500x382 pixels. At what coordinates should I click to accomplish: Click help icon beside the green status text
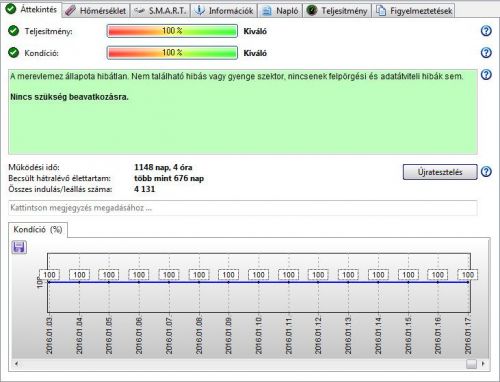point(486,75)
